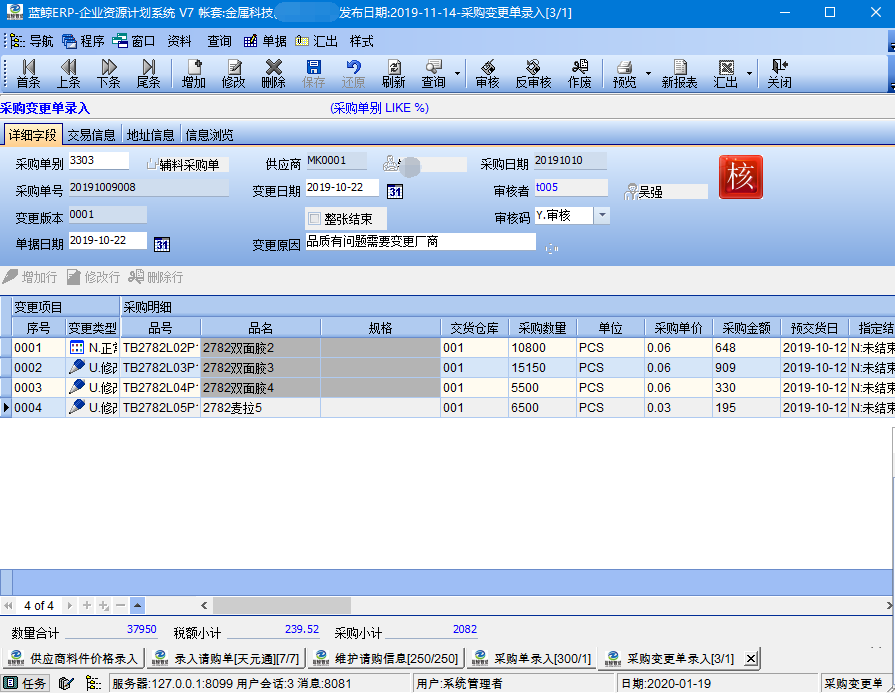Click the 采购金额 column header
This screenshot has height=693, width=895.
[x=746, y=328]
